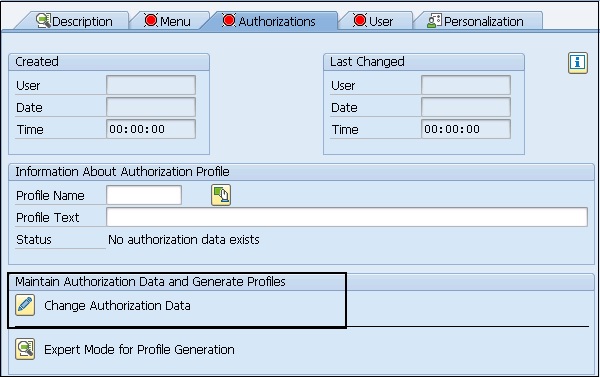Click the Created Time field showing 00:00:00
600x377 pixels.
151,129
